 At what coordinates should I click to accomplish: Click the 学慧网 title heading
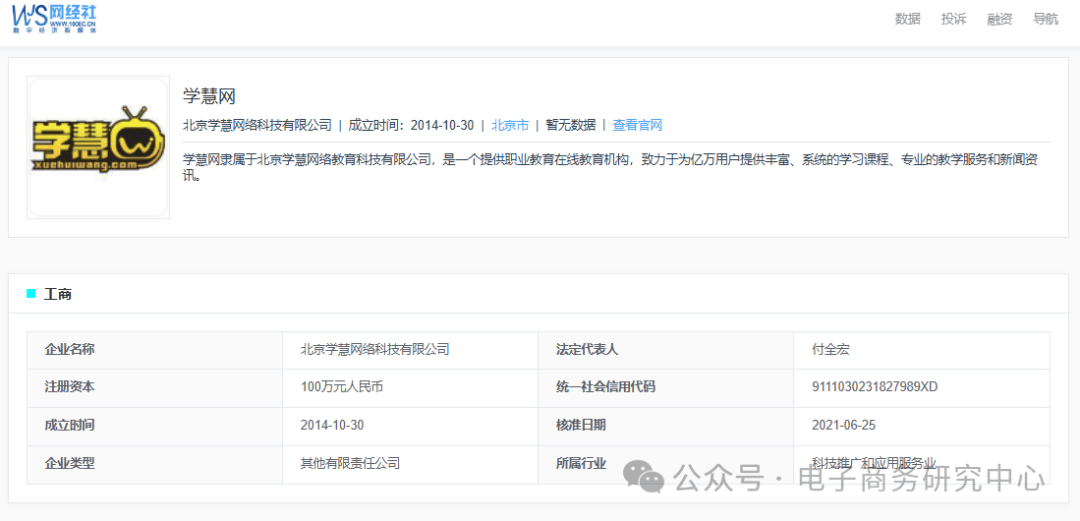coord(209,96)
